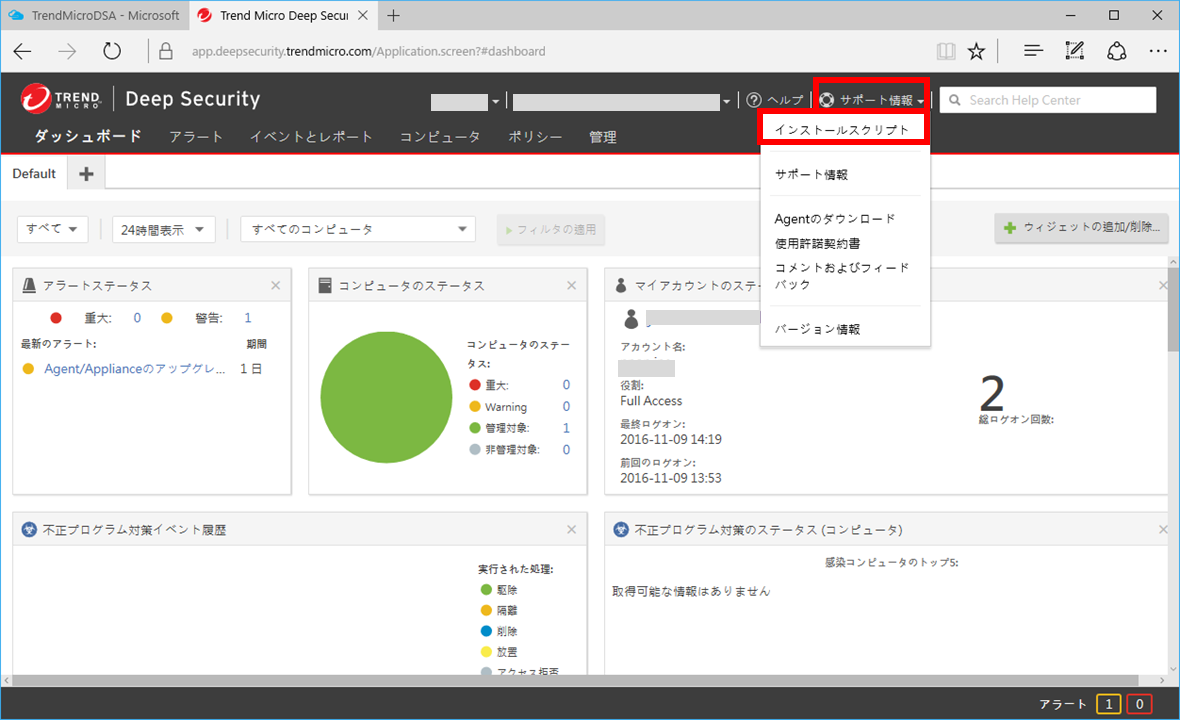Viewport: 1180px width, 720px height.
Task: Open the wide redacted tenant dropdown arrow
Action: 726,102
